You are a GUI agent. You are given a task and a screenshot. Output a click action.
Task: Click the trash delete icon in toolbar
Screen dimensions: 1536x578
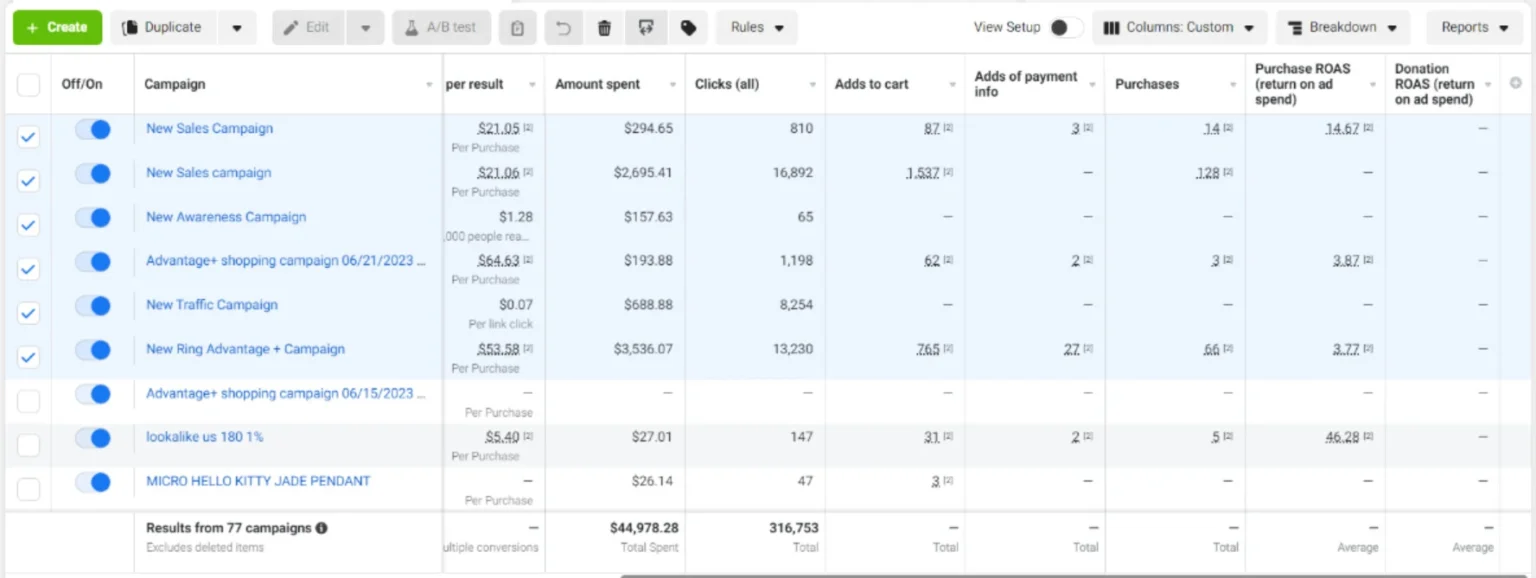pyautogui.click(x=604, y=28)
